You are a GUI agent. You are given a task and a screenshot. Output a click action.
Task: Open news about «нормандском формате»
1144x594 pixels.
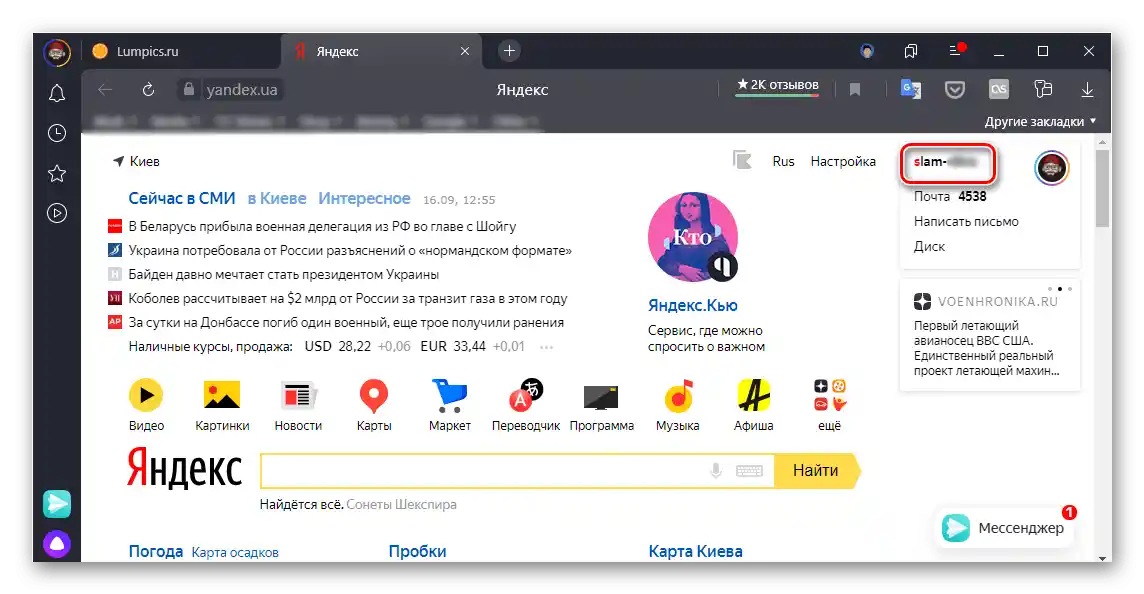click(x=349, y=250)
